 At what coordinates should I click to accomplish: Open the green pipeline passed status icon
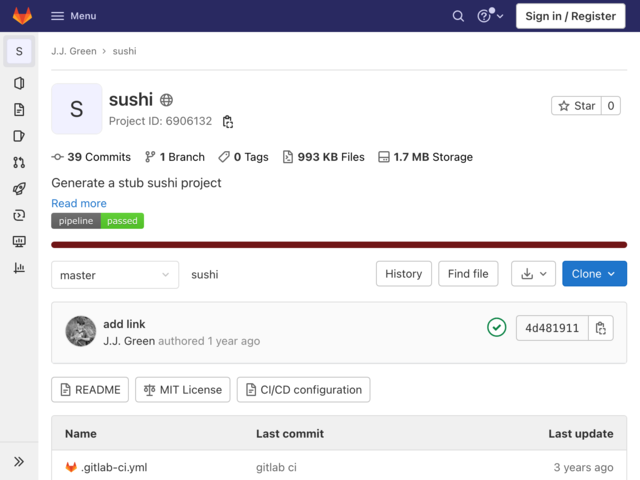[x=497, y=327]
